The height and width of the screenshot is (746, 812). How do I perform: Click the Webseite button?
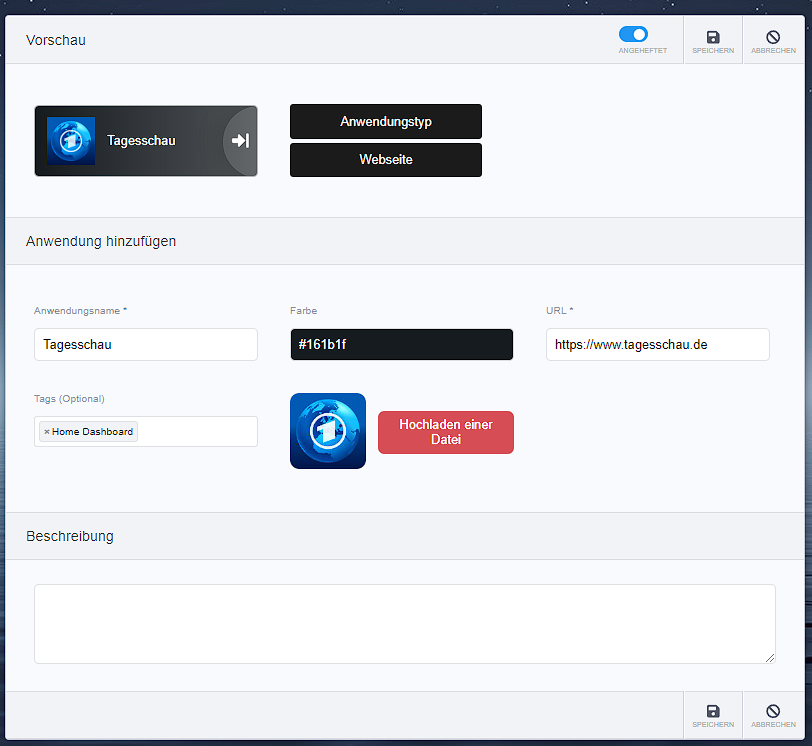[x=385, y=160]
